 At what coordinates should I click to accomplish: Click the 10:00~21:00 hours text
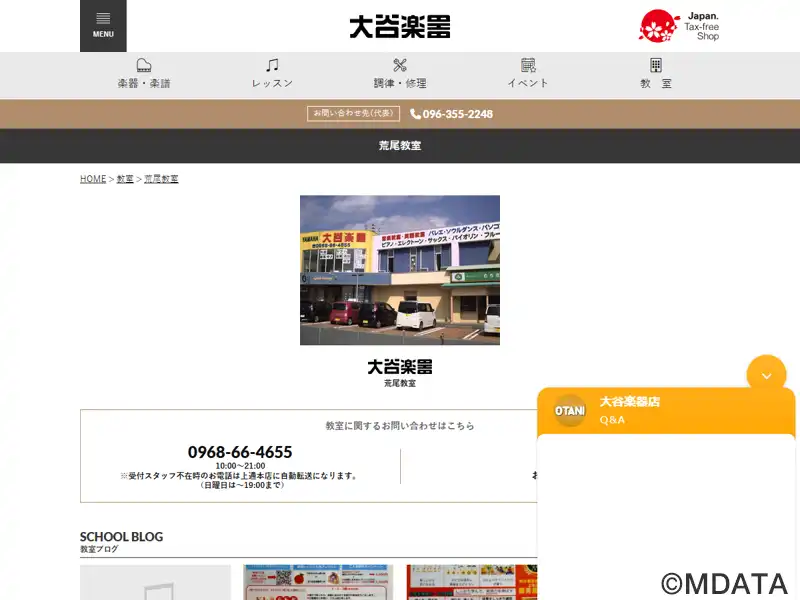(240, 466)
